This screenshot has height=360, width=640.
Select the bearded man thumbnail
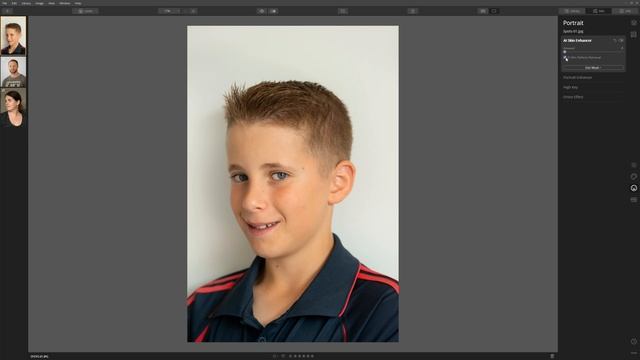point(13,72)
